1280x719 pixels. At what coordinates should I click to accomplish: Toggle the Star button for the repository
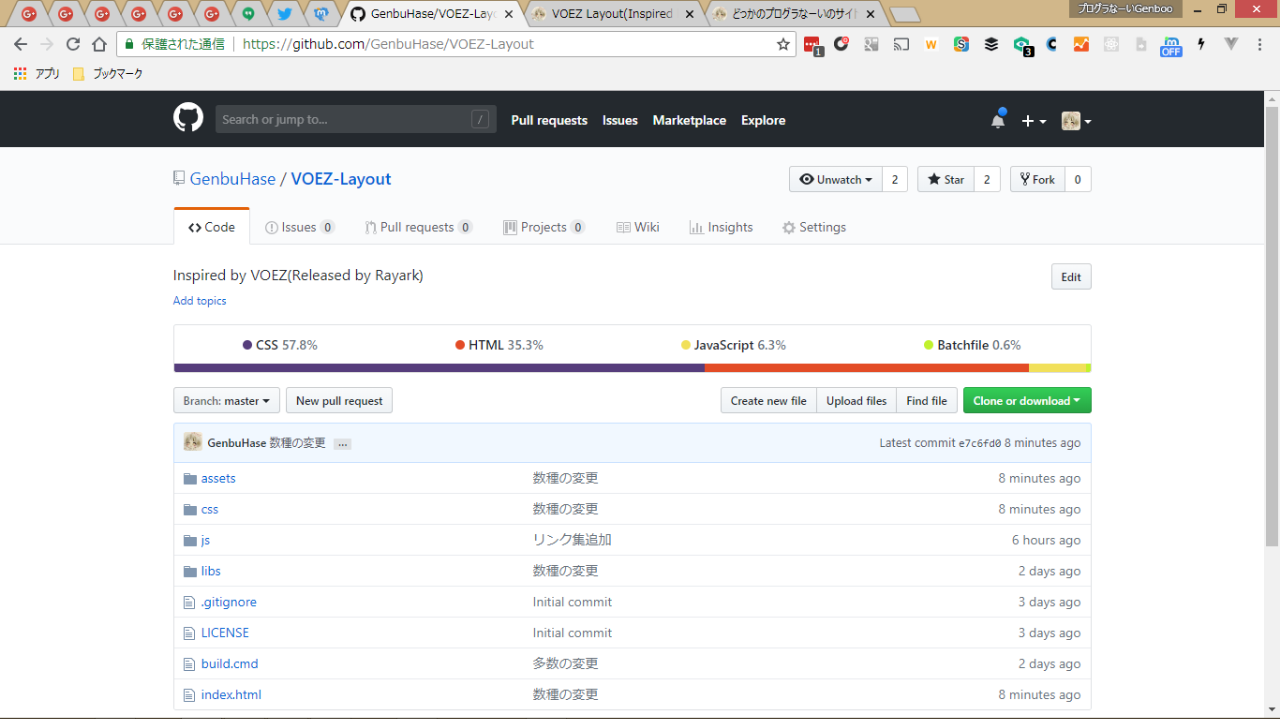(x=945, y=179)
